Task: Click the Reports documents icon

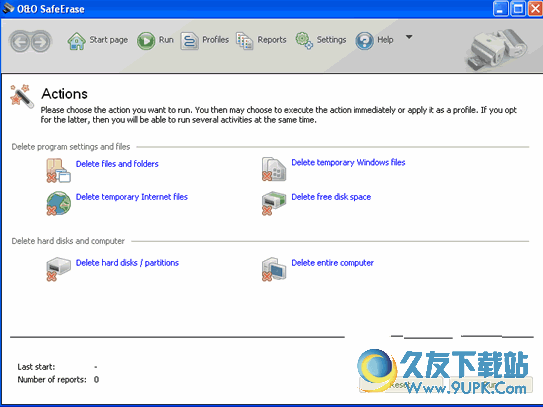Action: pos(244,41)
